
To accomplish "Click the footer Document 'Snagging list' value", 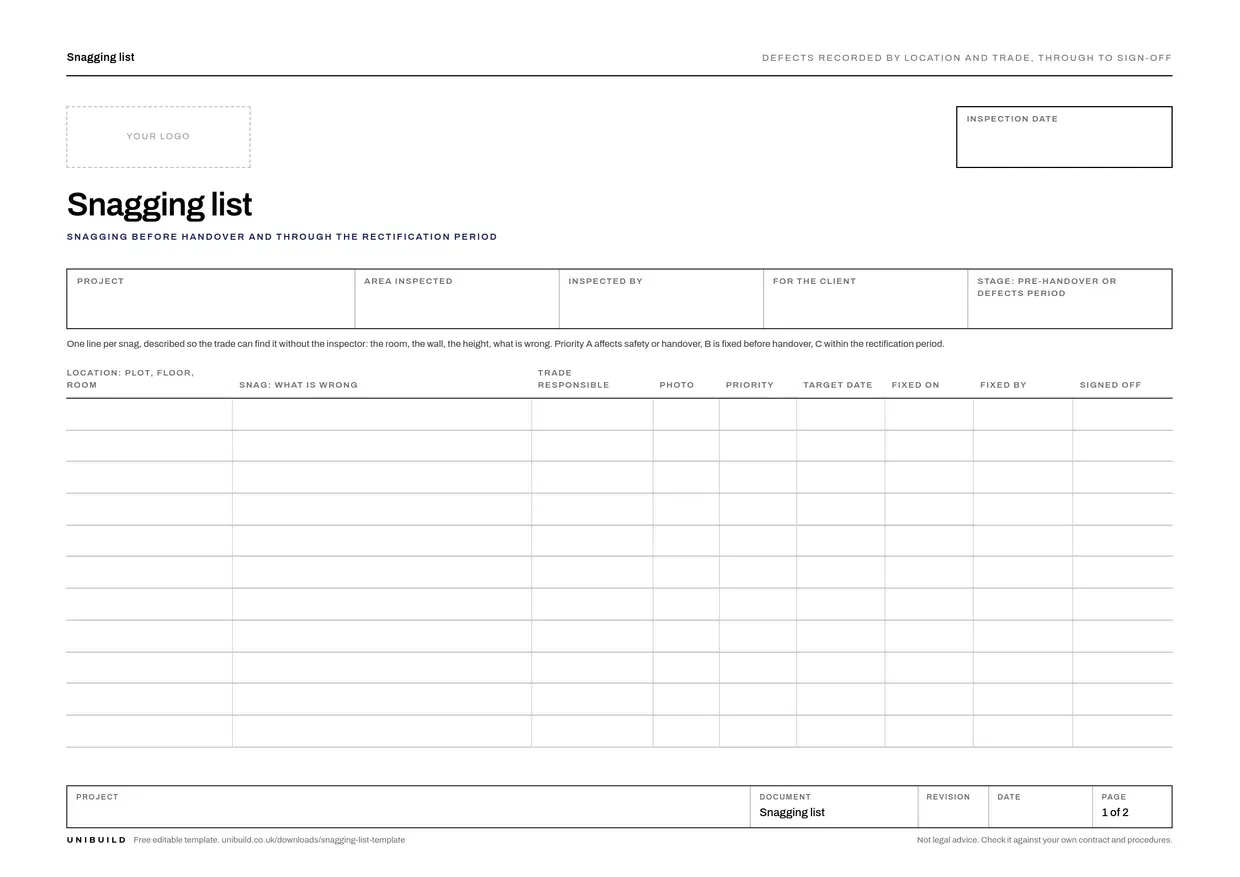I will click(792, 813).
